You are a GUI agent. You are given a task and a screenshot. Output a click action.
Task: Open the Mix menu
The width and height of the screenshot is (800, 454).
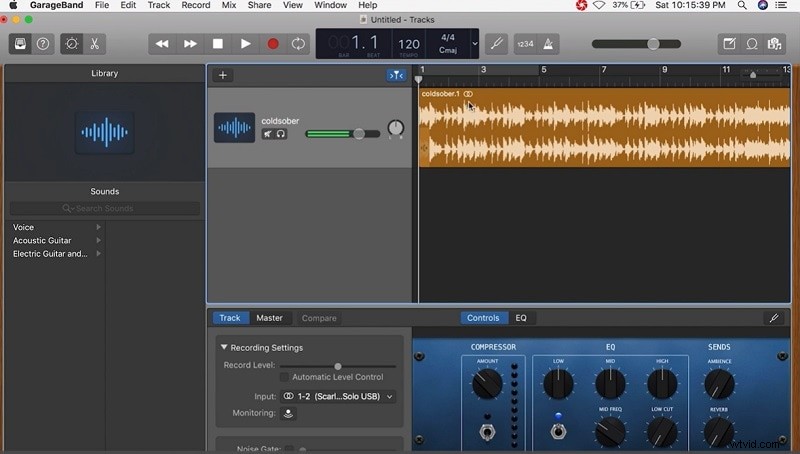pyautogui.click(x=229, y=5)
